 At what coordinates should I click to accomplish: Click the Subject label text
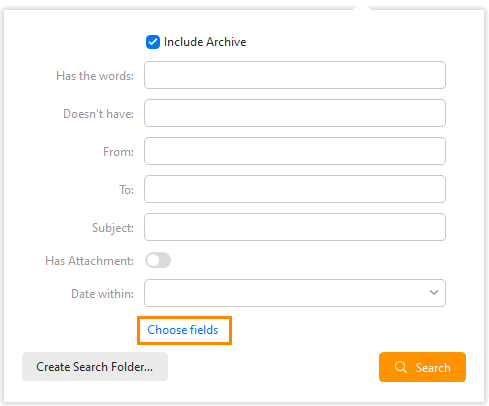[x=113, y=228]
